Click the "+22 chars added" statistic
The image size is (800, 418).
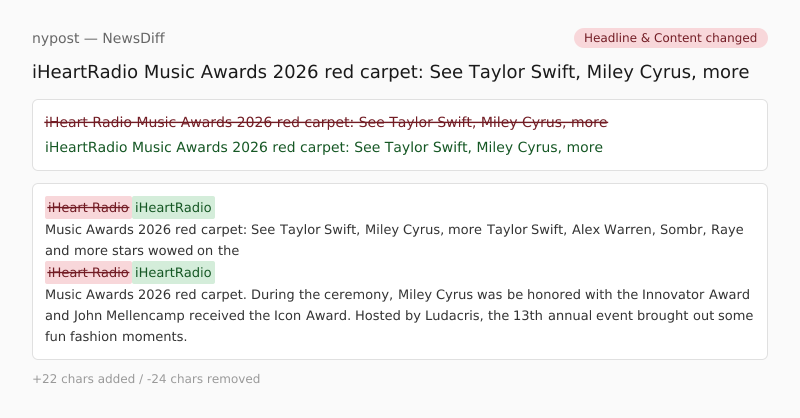(x=74, y=379)
